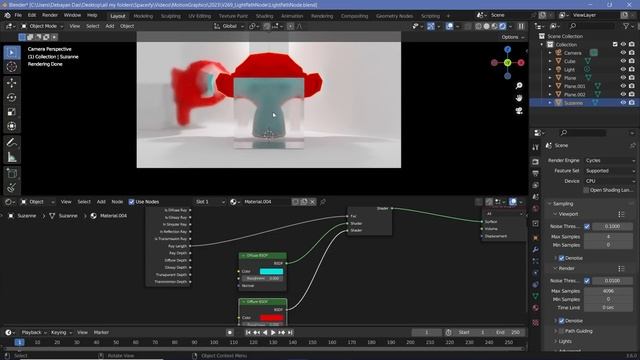Open the node editor Add menu
640x360 pixels.
101,202
